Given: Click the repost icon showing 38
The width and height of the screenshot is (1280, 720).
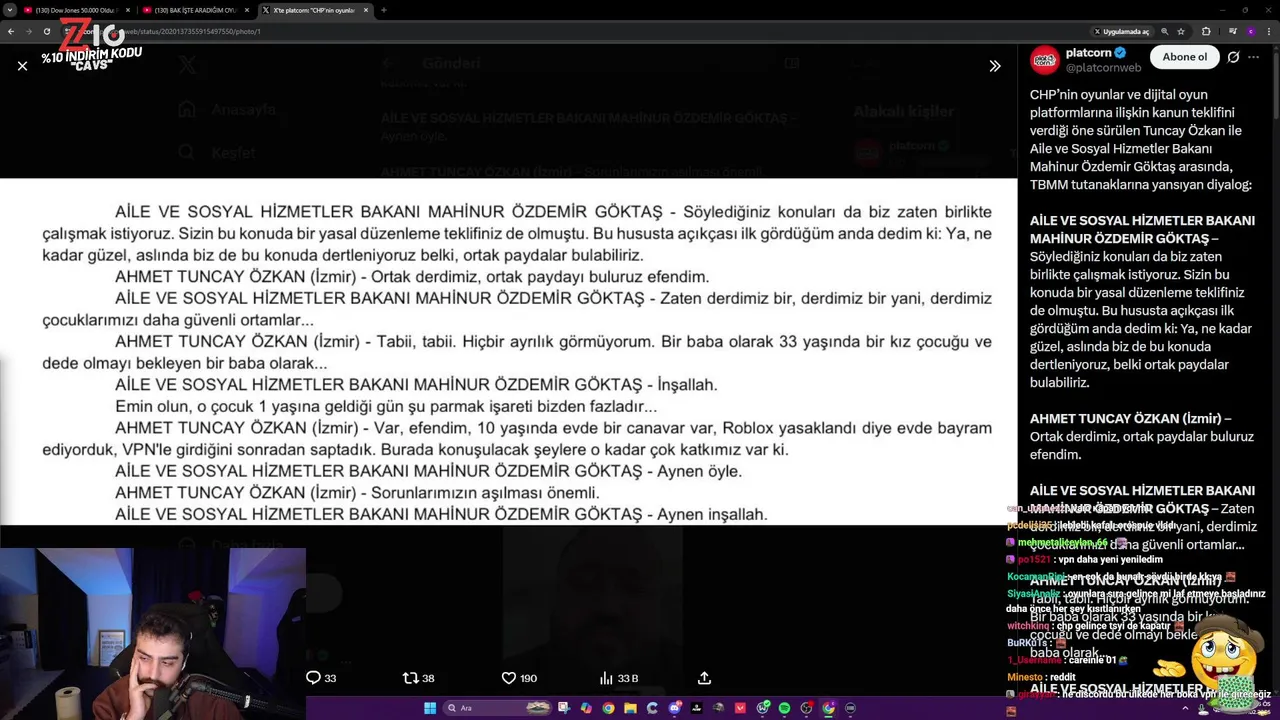Looking at the screenshot, I should [x=418, y=678].
